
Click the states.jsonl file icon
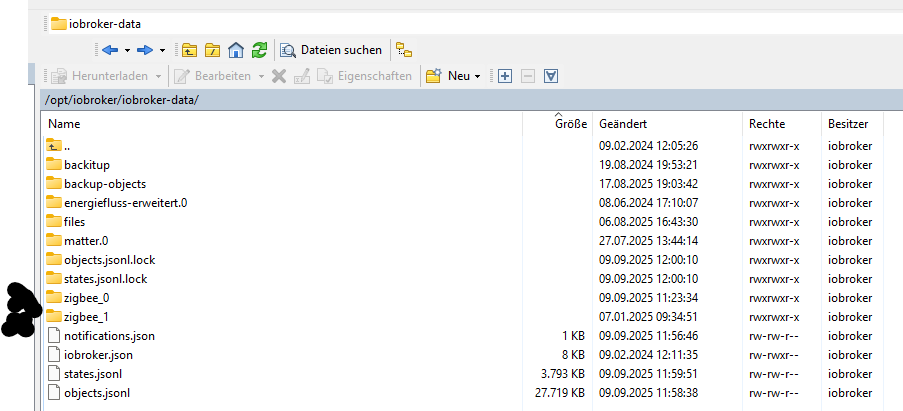54,374
